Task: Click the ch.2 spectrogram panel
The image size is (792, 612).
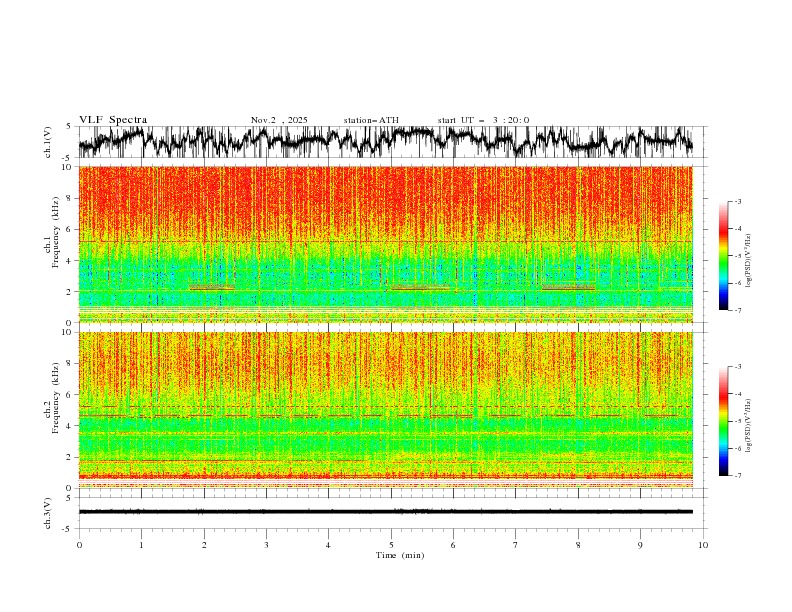Action: point(386,410)
